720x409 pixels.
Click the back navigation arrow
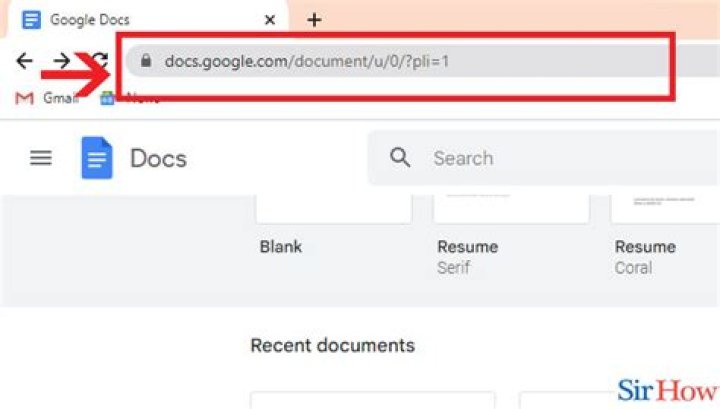point(24,61)
